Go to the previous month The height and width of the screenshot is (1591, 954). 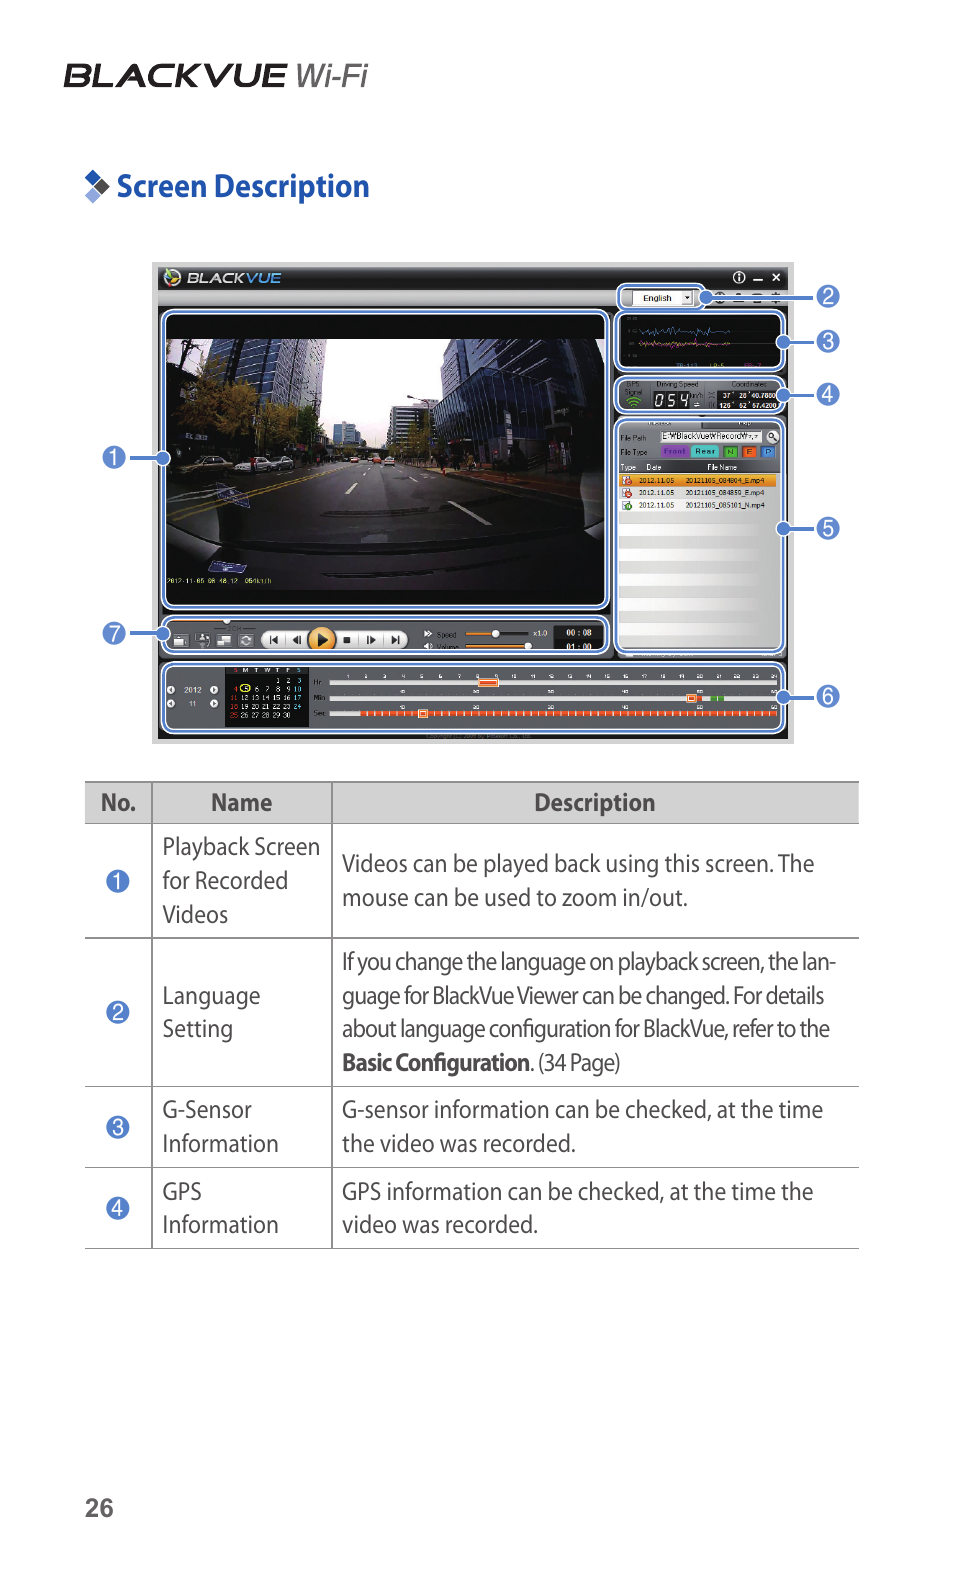click(171, 703)
